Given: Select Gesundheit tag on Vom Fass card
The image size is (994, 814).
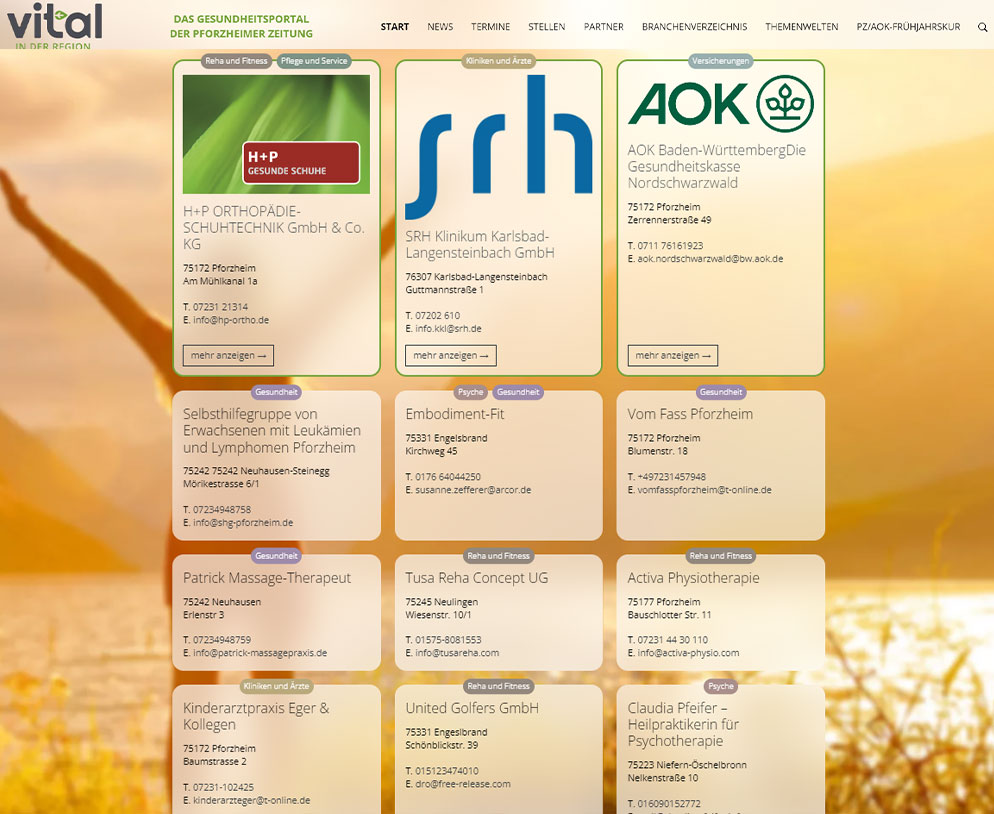Looking at the screenshot, I should [x=721, y=392].
